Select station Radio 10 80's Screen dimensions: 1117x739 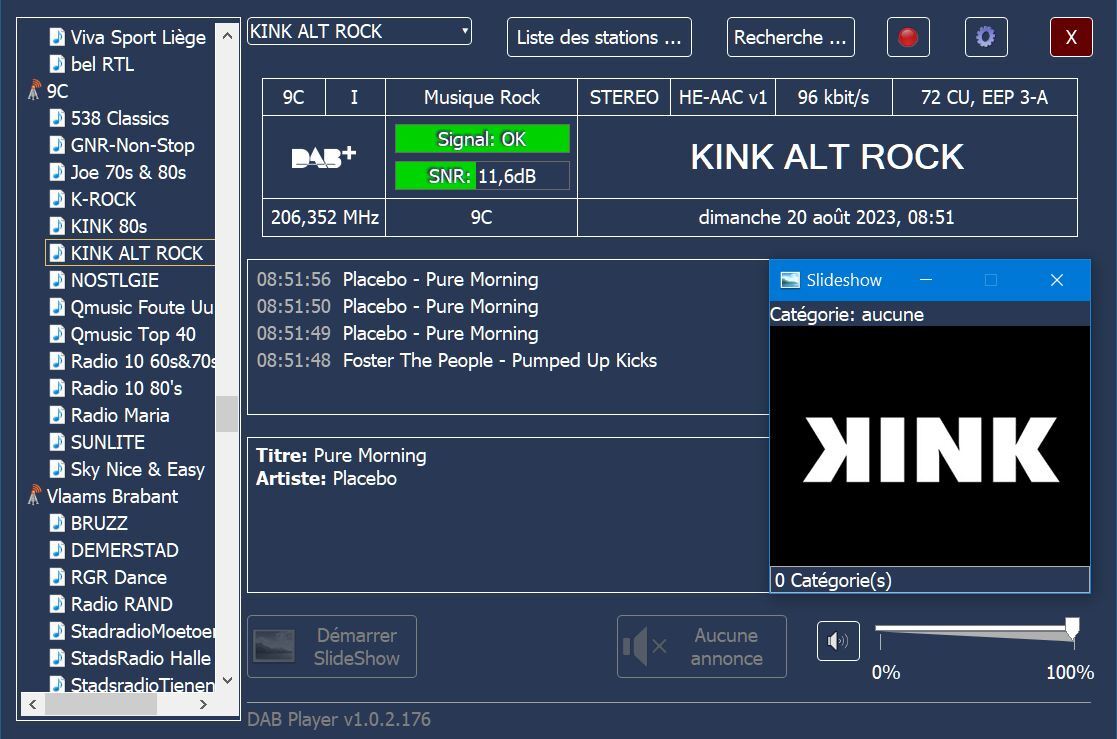(126, 388)
